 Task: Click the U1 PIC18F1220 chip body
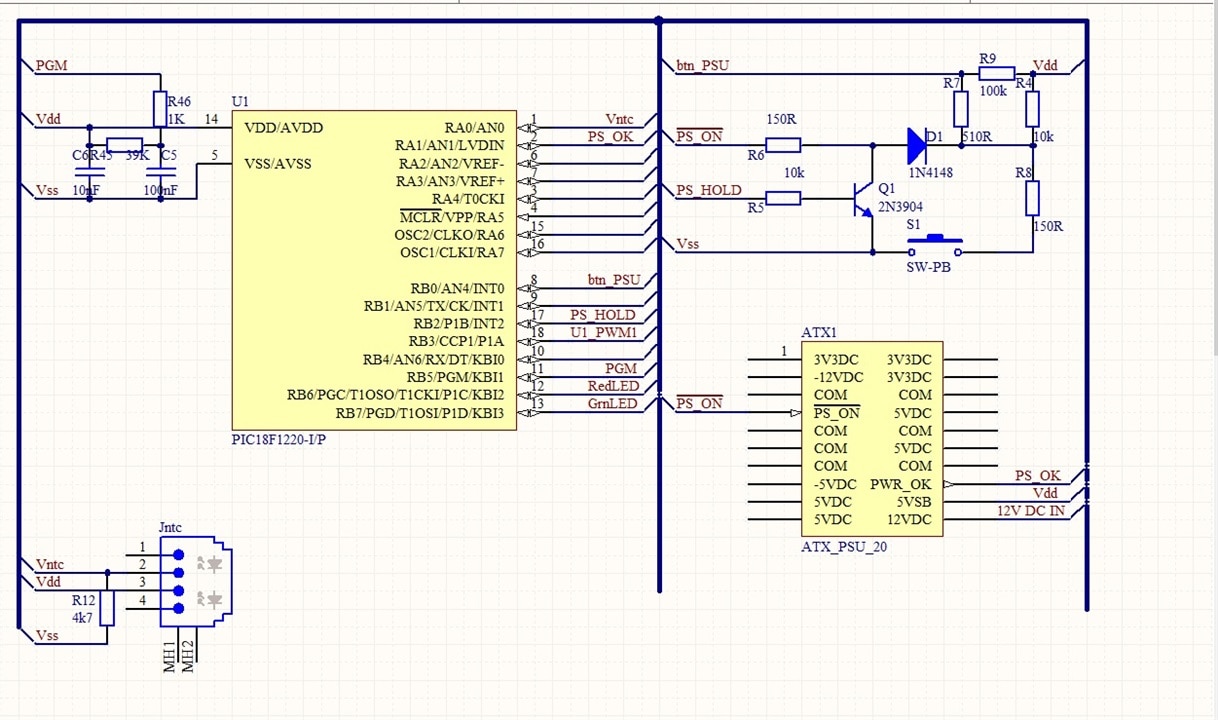374,270
